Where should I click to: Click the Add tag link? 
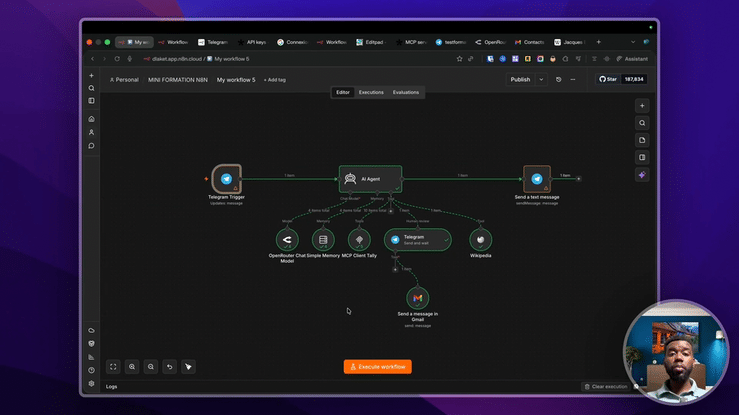pos(274,80)
